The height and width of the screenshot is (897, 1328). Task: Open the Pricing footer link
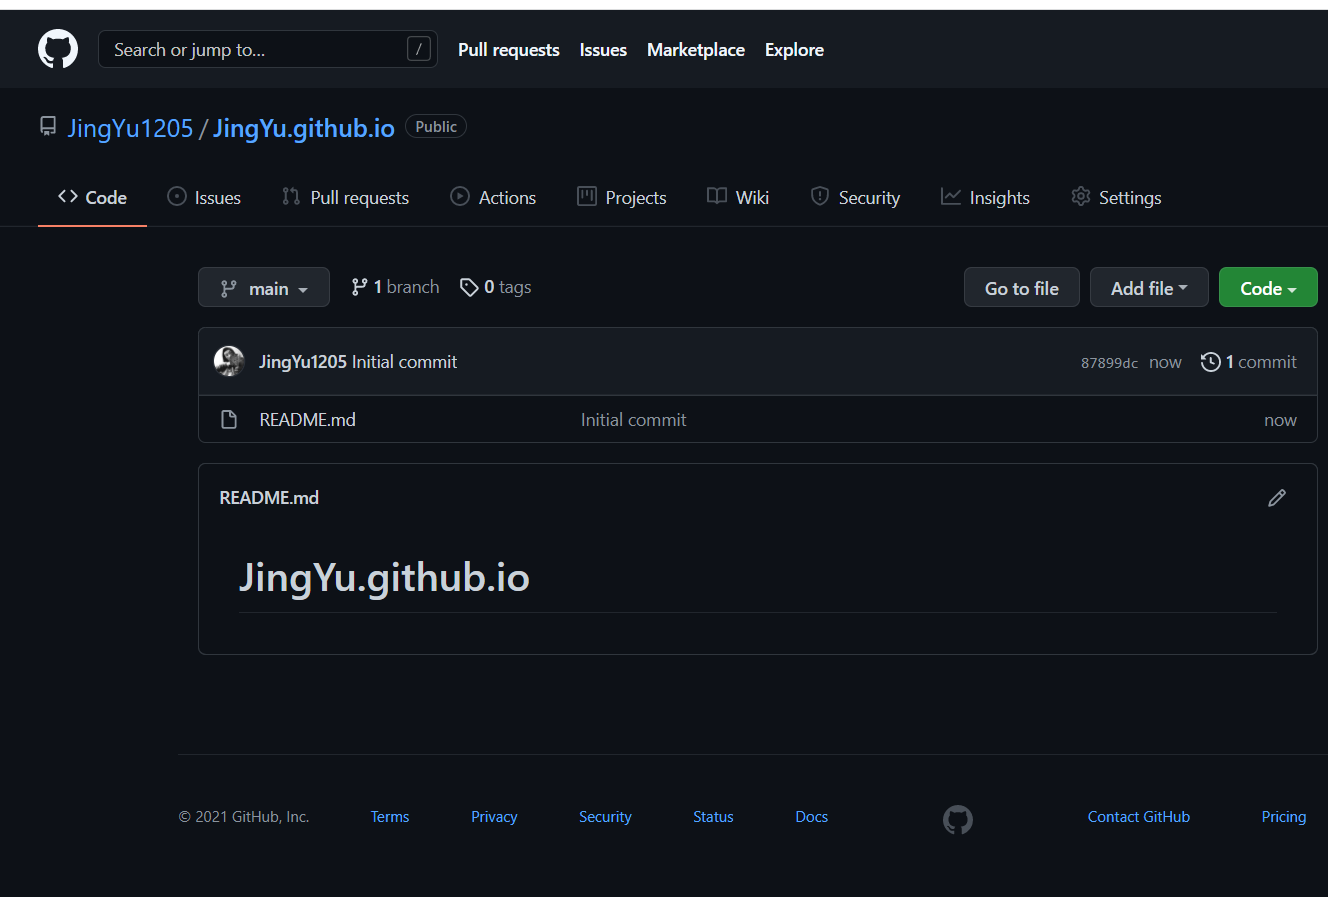click(x=1284, y=817)
